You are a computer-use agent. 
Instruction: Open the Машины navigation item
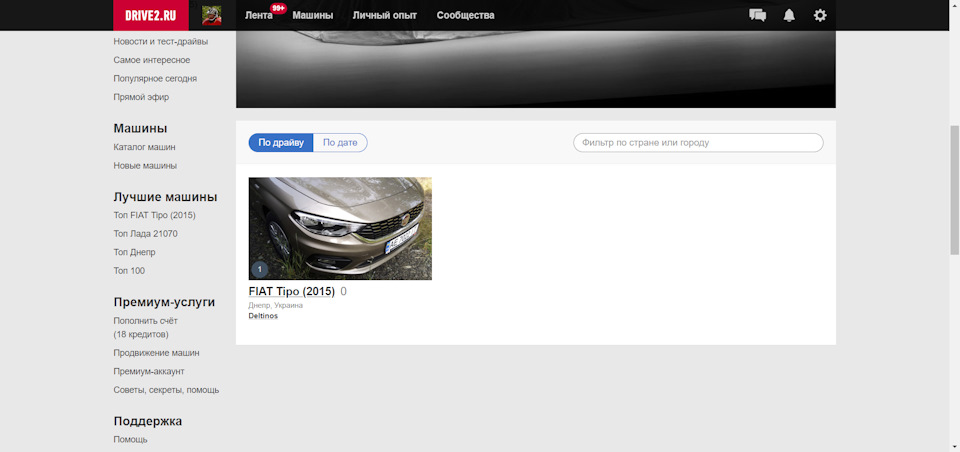click(313, 15)
